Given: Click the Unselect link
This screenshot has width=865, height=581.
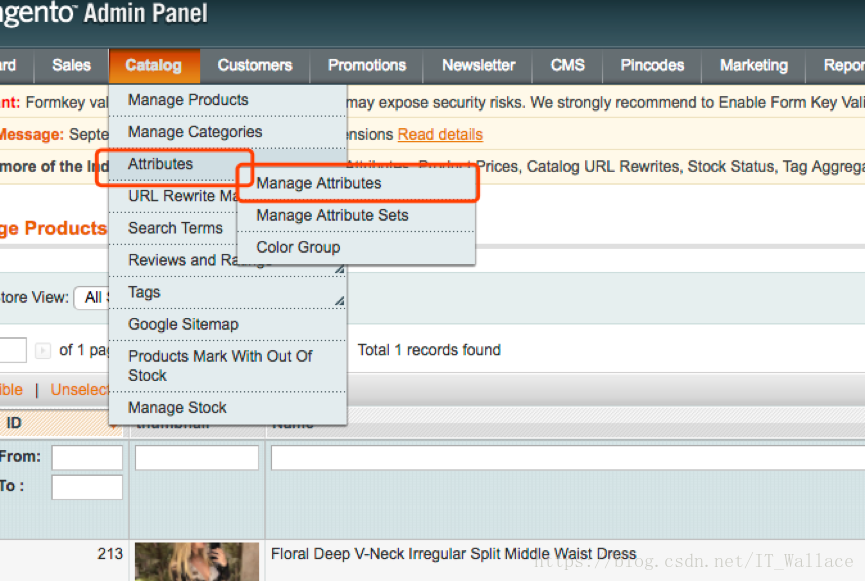Looking at the screenshot, I should click(79, 390).
